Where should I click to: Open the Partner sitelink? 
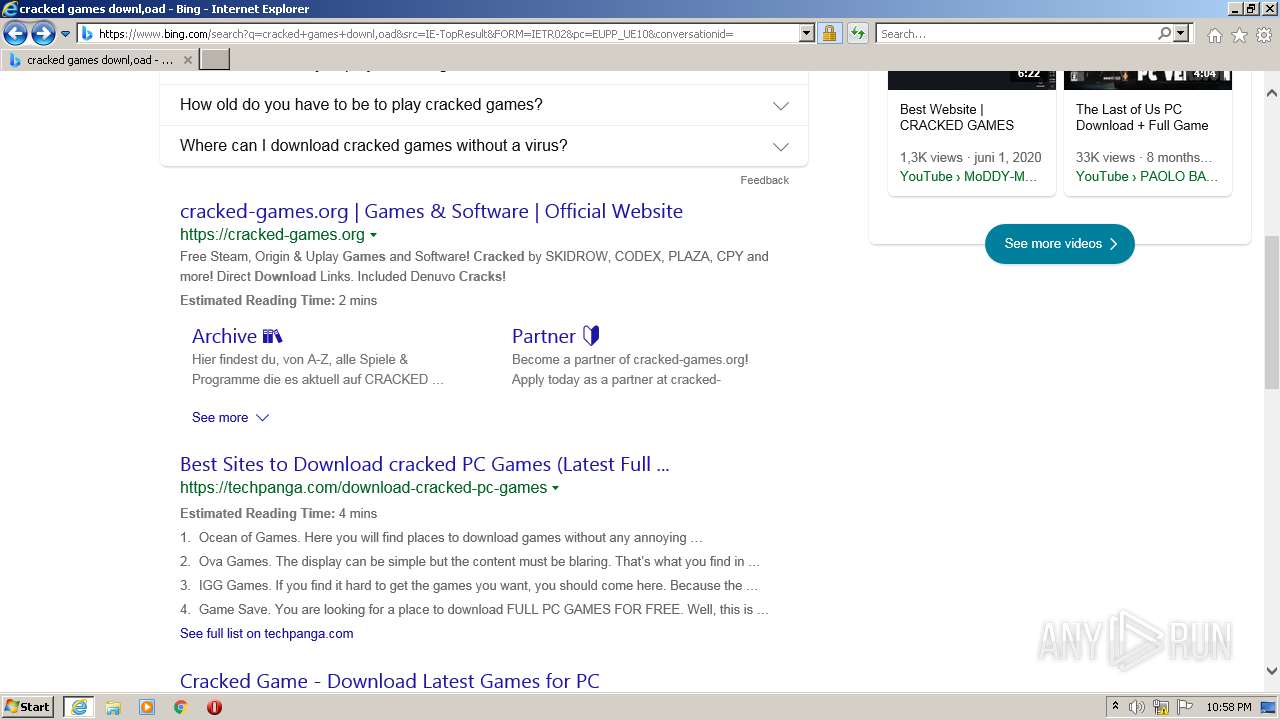[555, 336]
